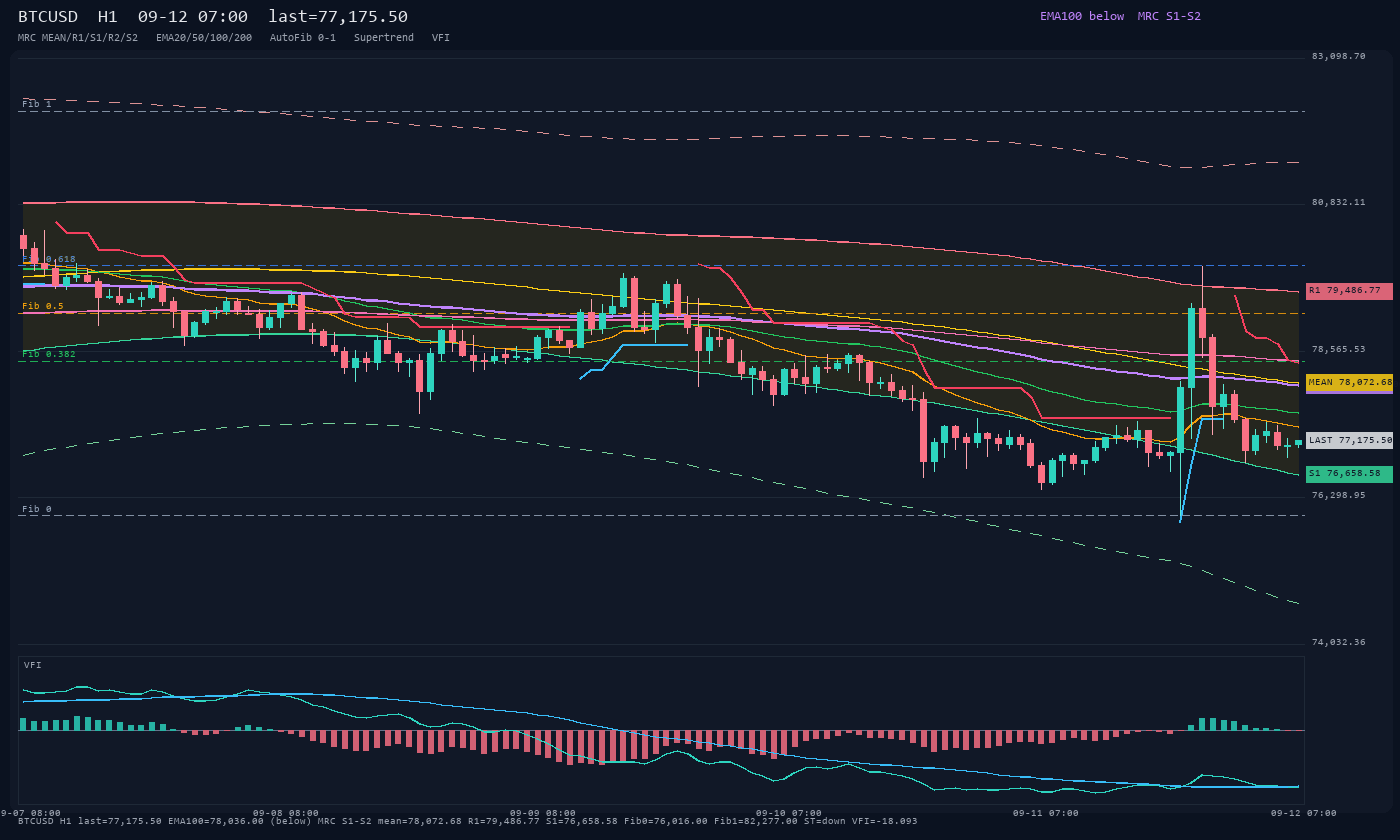Click the 09-11 07:00 time axis label
1400x840 pixels.
tap(1046, 813)
